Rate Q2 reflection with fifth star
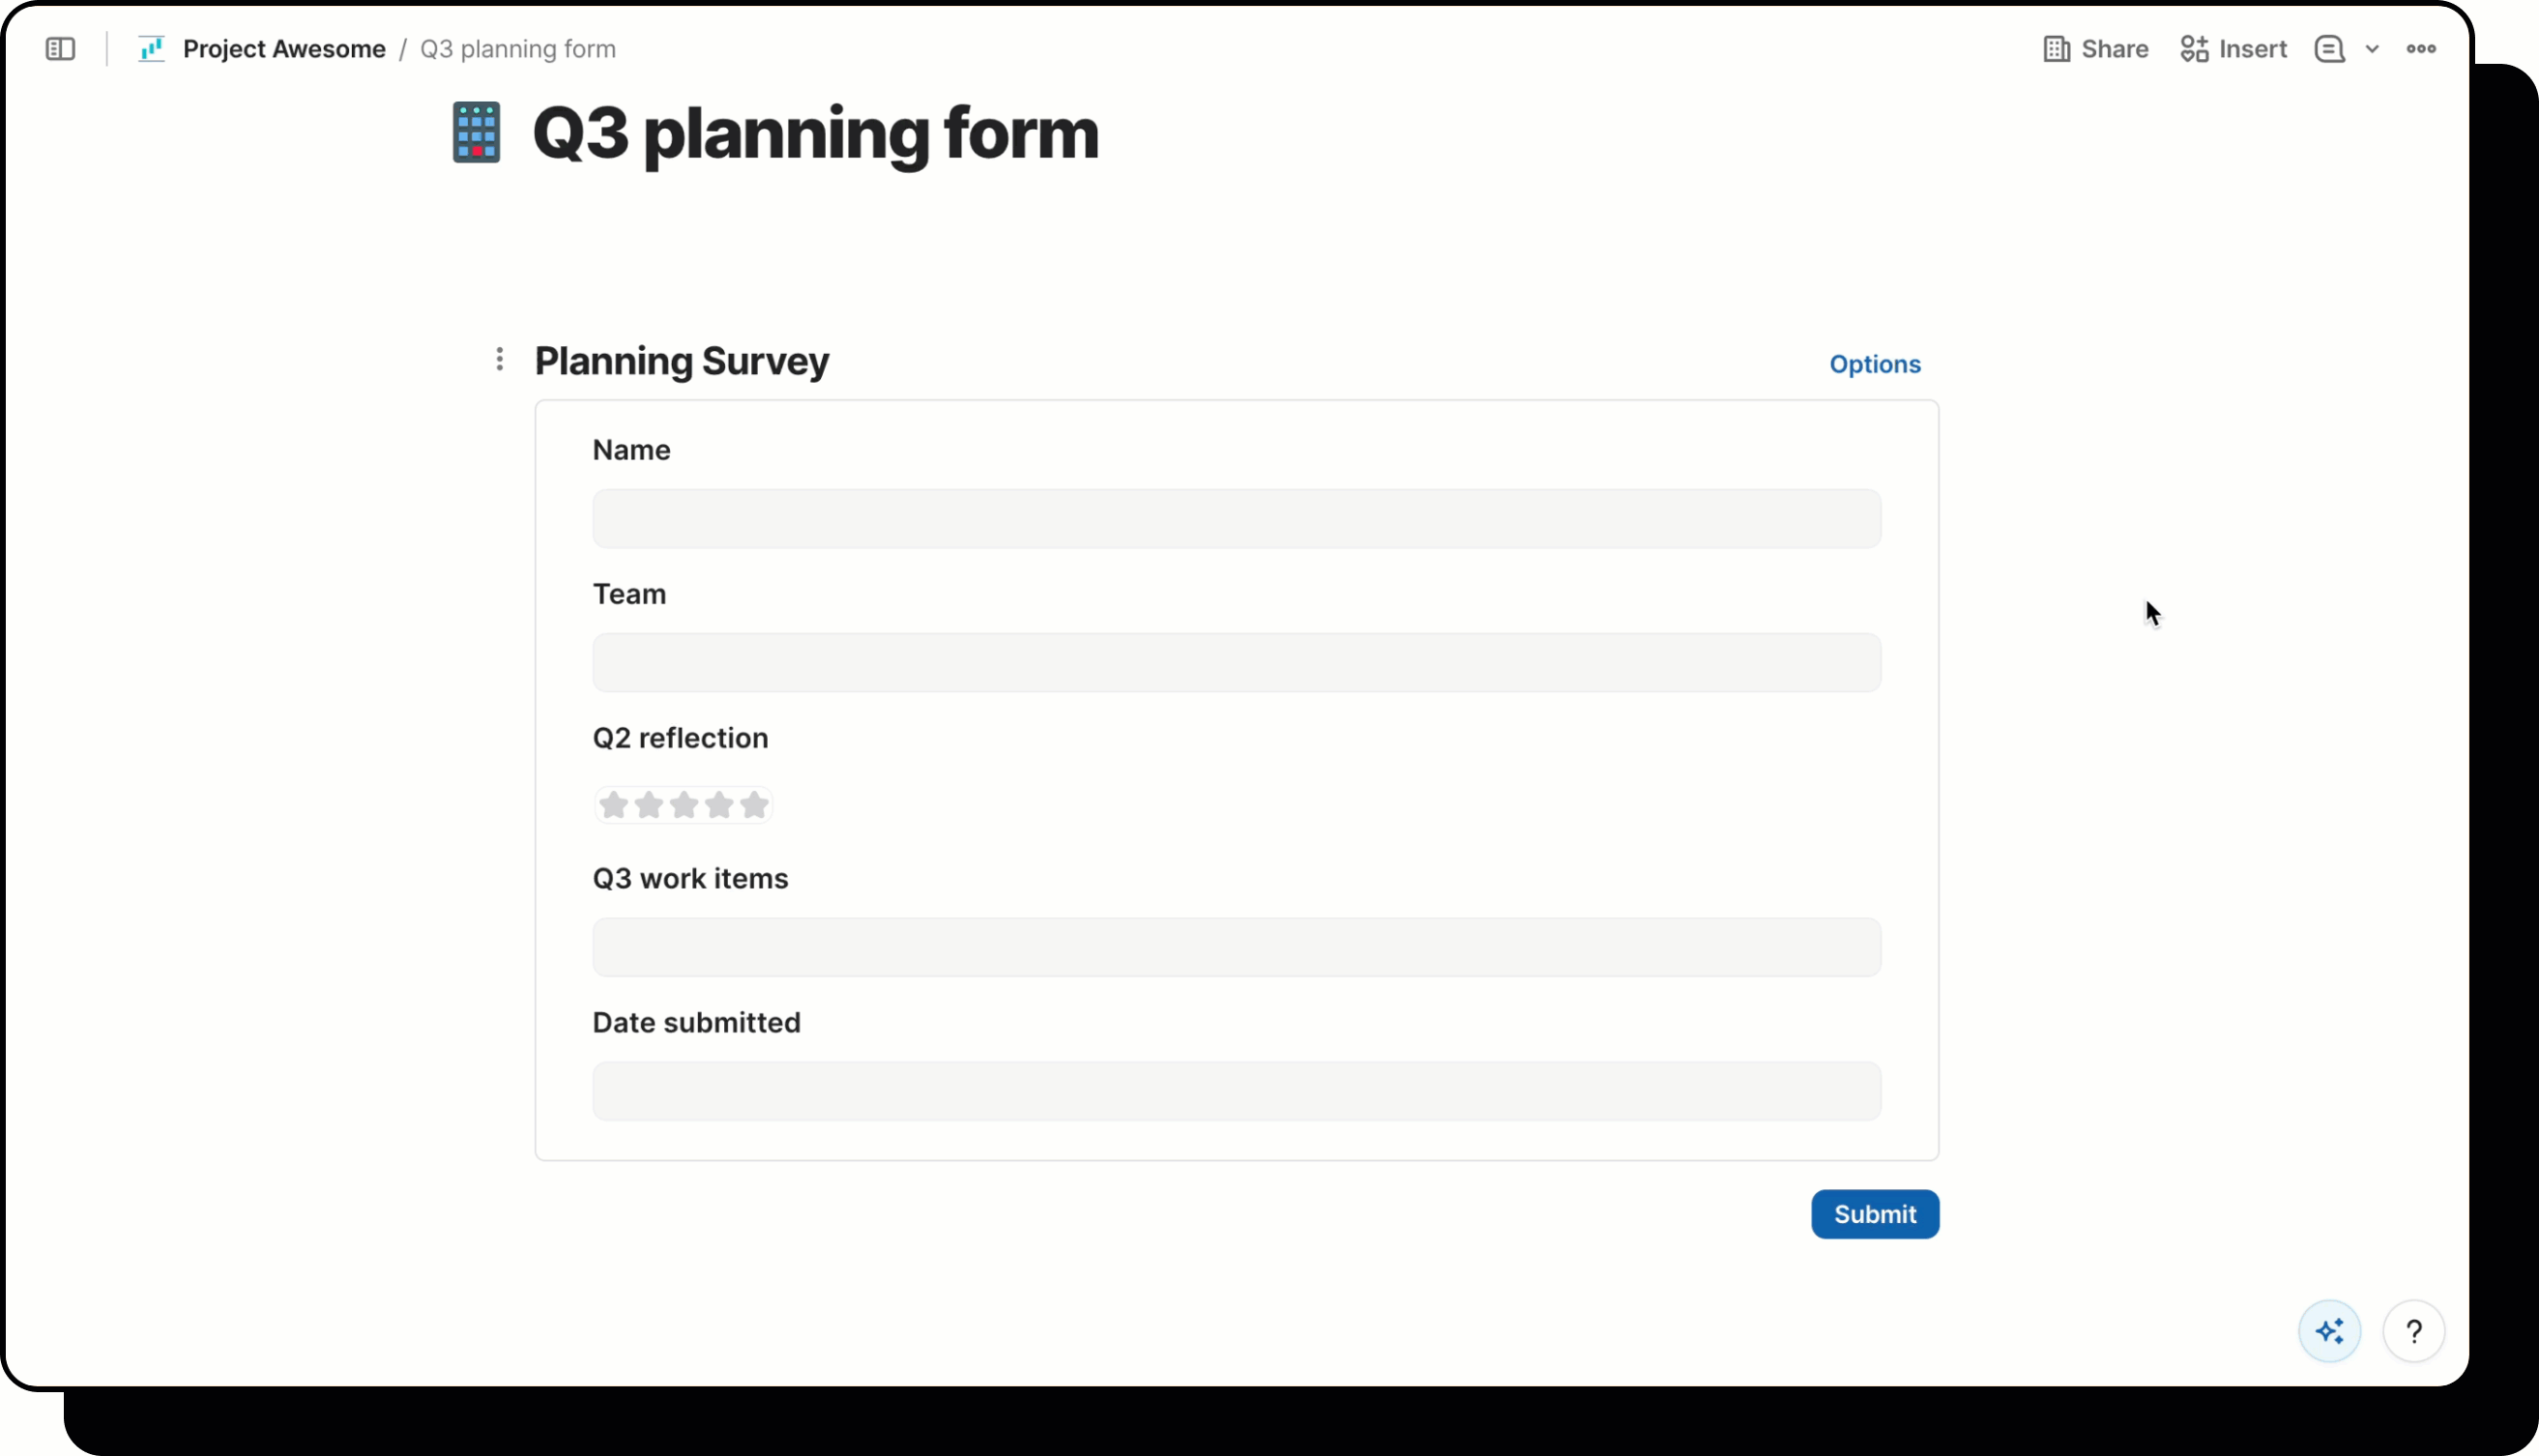Screen dimensions: 2539x1456 [754, 805]
